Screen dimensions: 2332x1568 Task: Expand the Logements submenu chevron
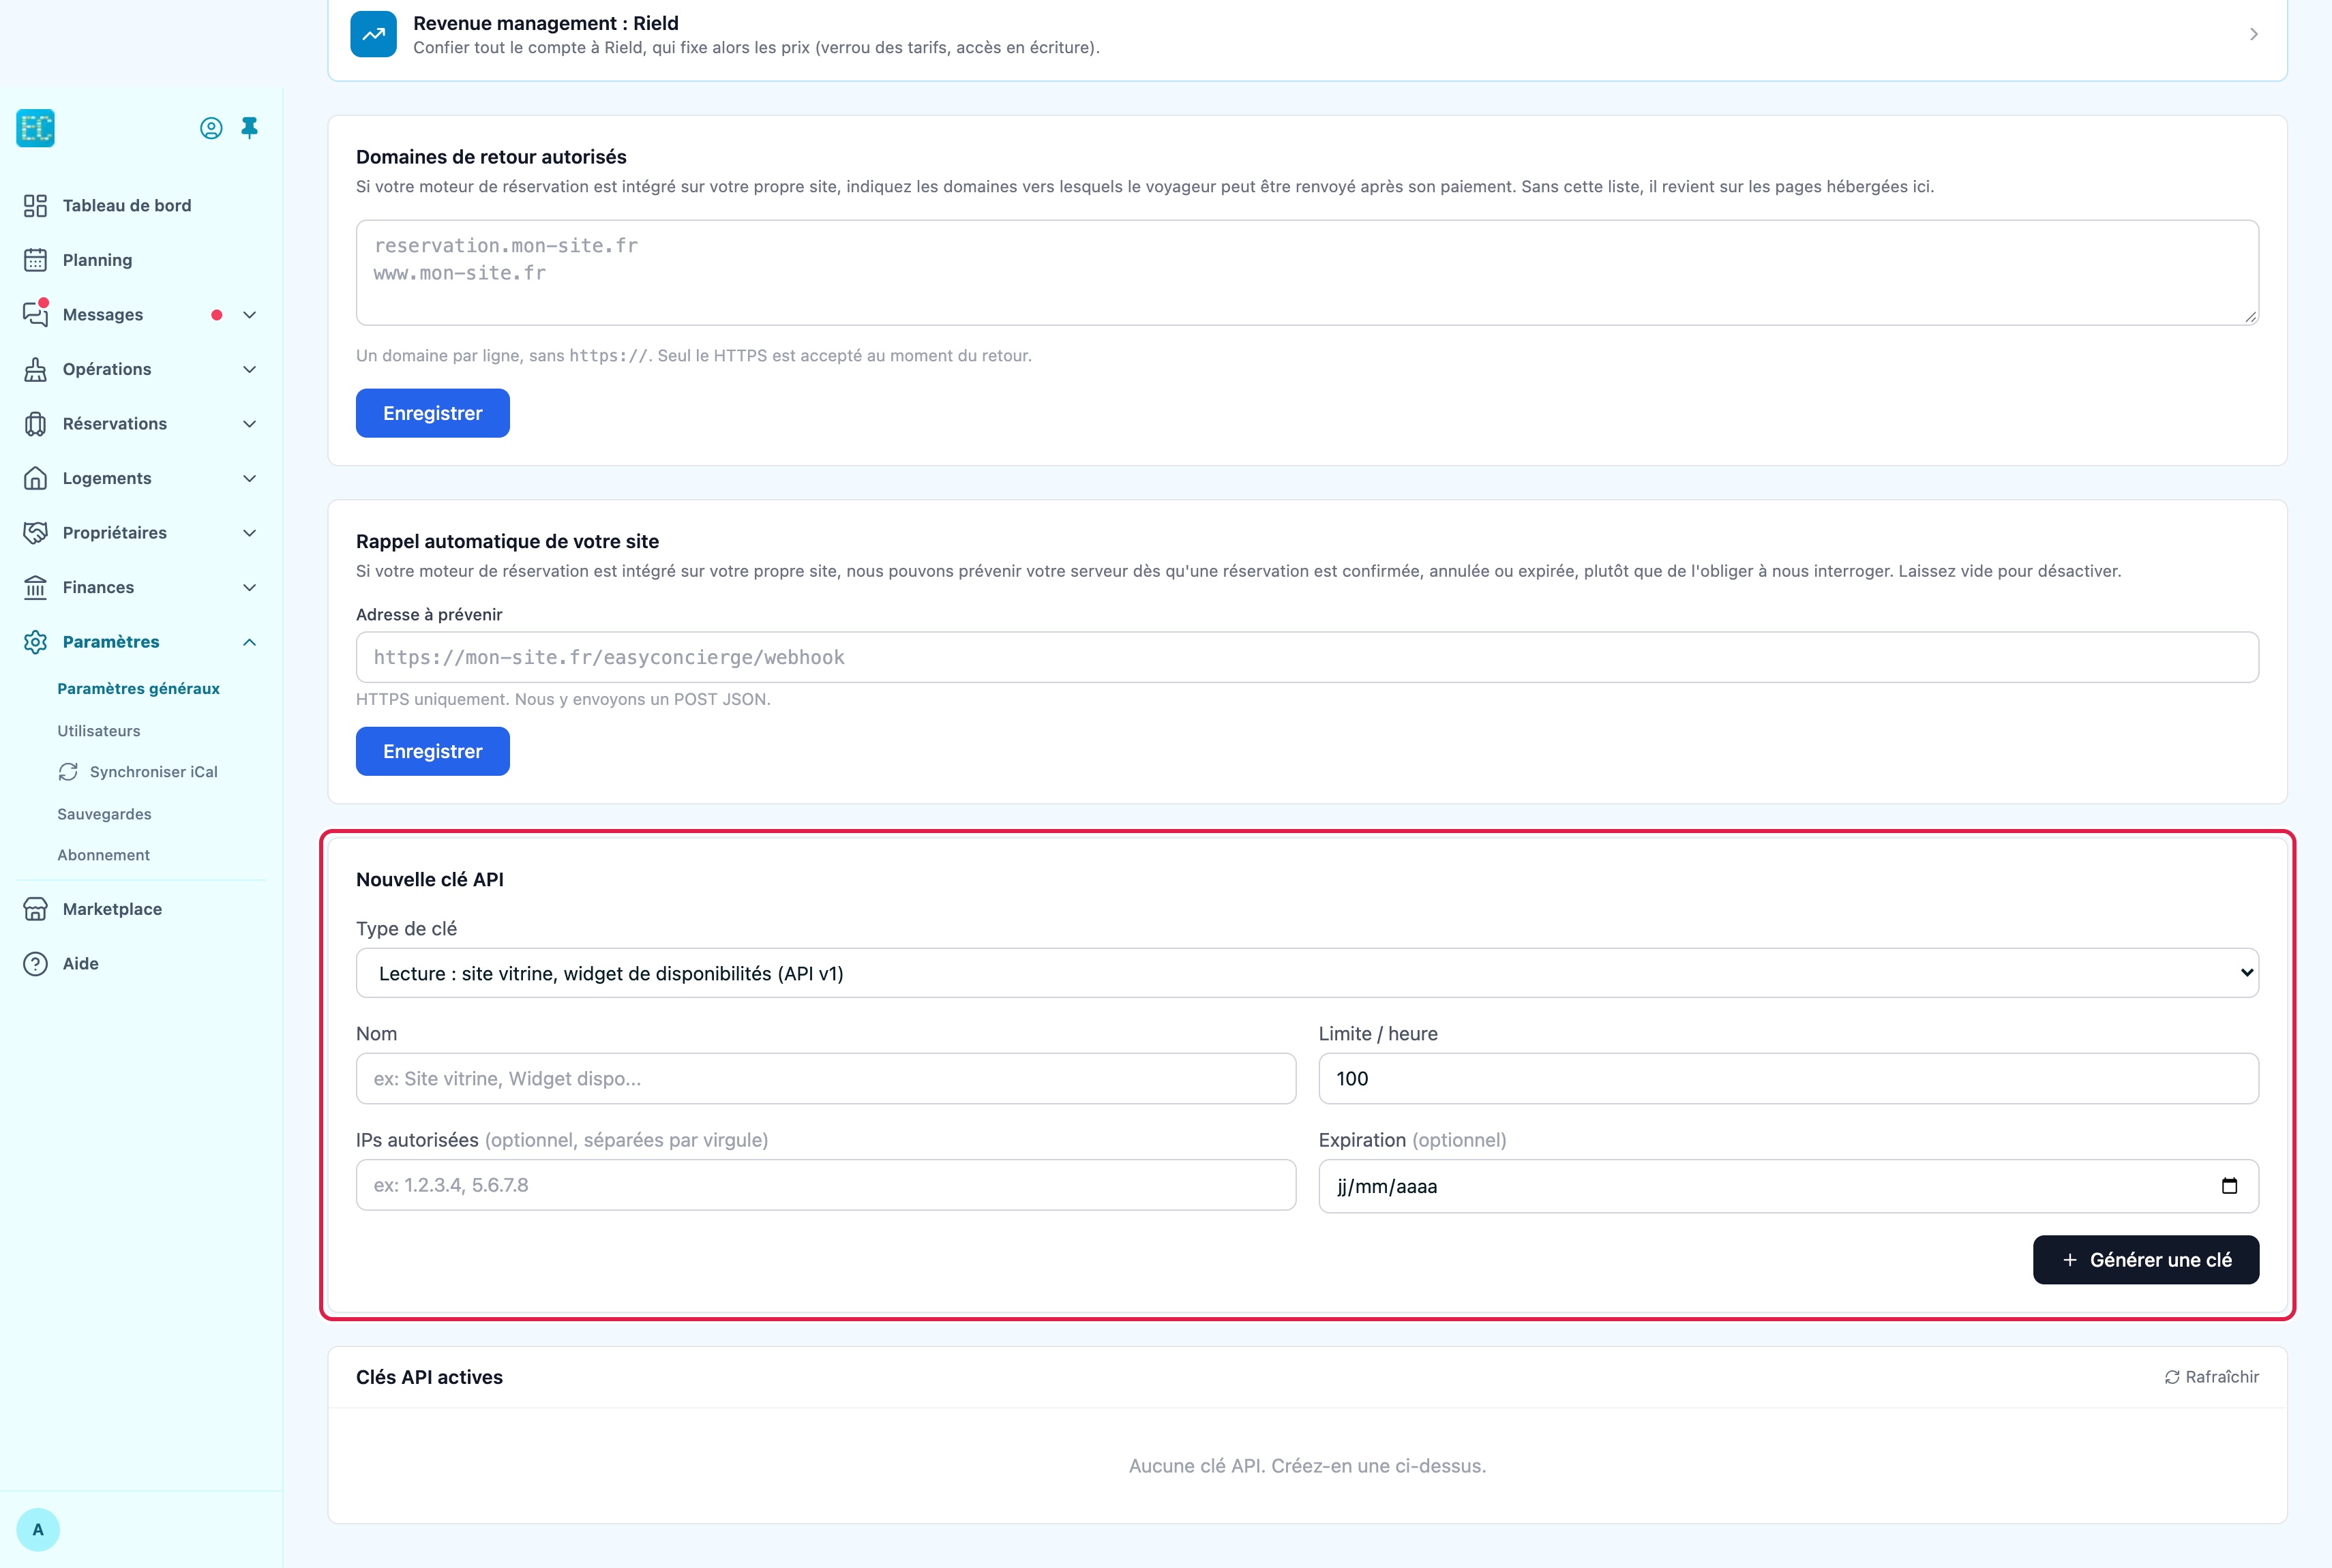coord(250,478)
